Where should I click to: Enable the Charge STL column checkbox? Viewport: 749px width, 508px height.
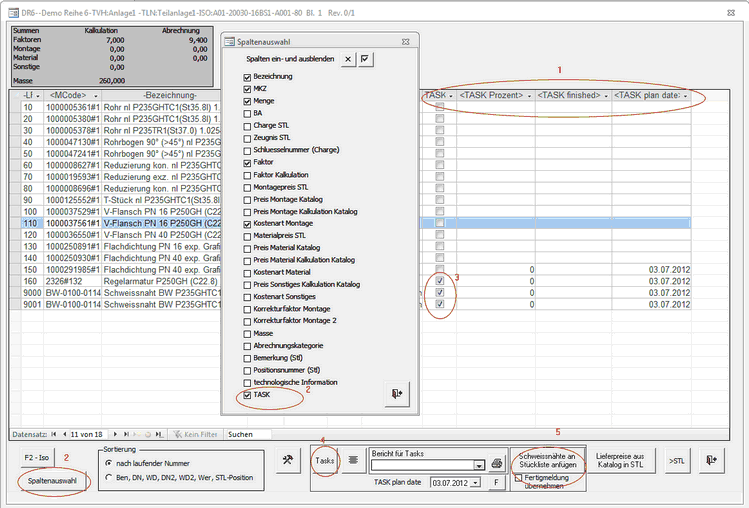pos(247,125)
